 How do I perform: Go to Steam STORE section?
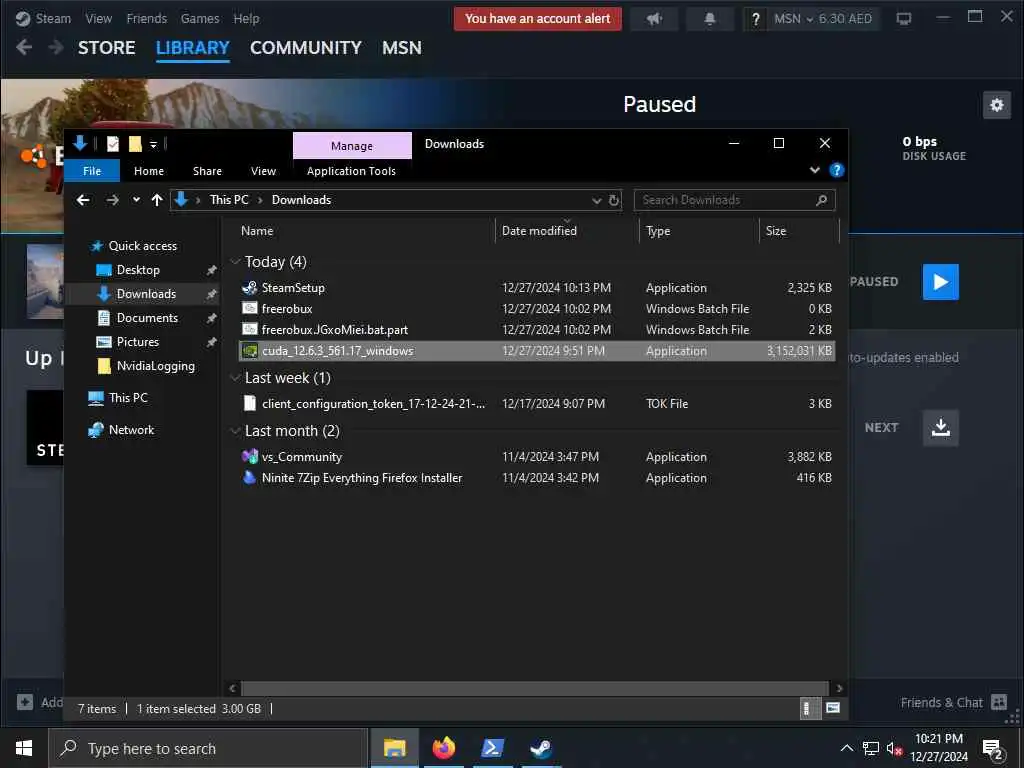pos(106,48)
